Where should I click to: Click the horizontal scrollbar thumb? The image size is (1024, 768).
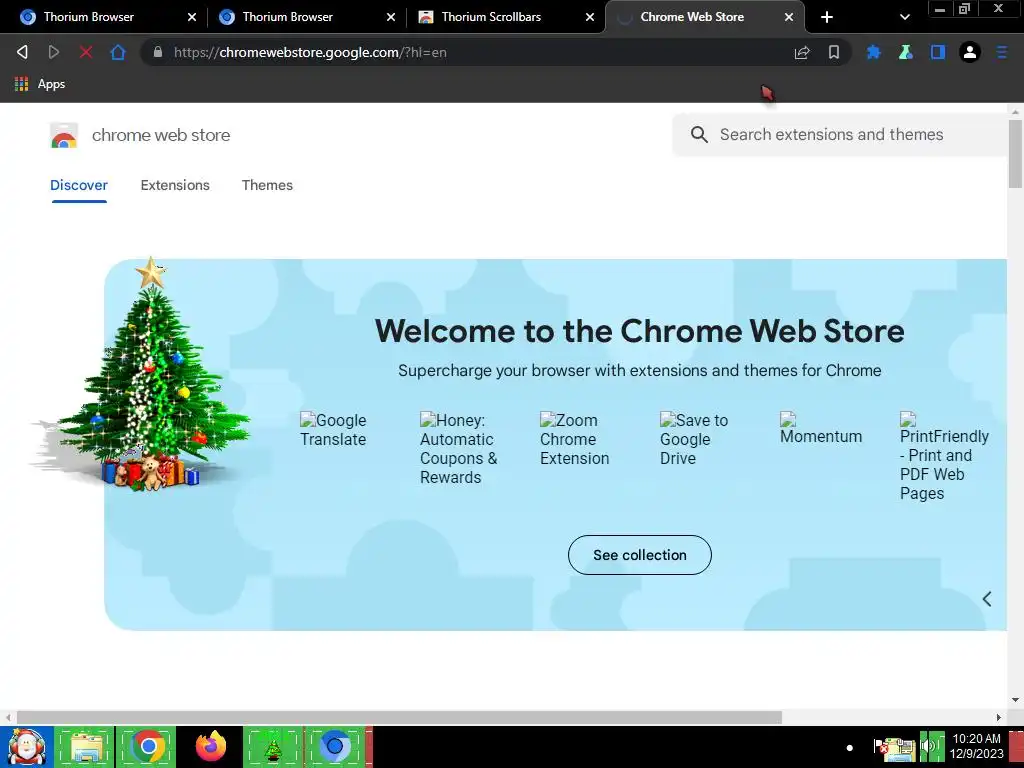click(399, 717)
